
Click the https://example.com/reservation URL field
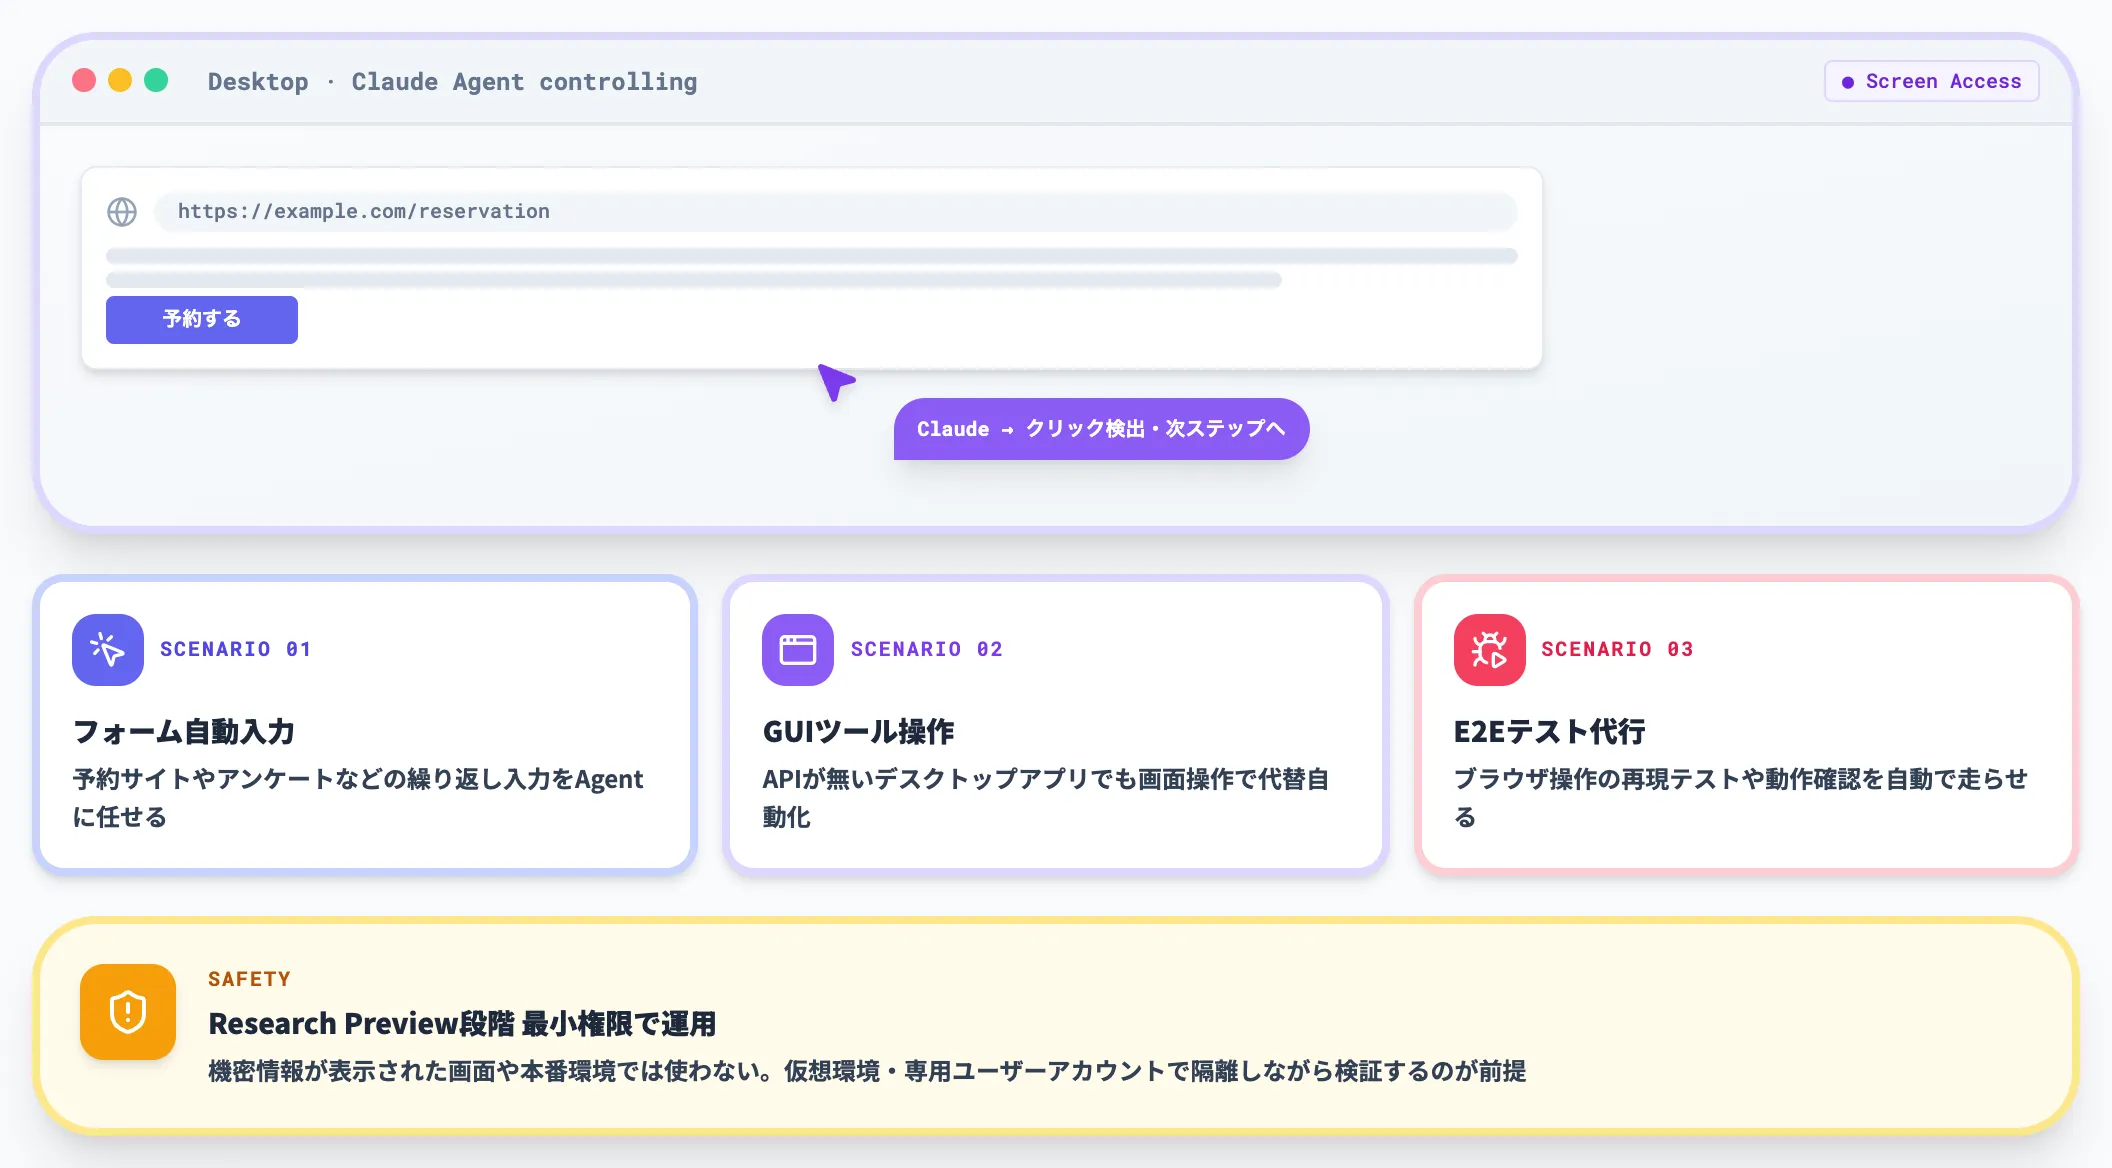click(x=836, y=212)
